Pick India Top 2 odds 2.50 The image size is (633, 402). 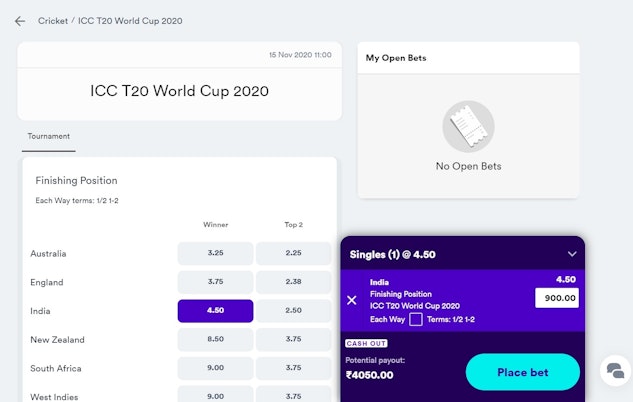coord(294,311)
